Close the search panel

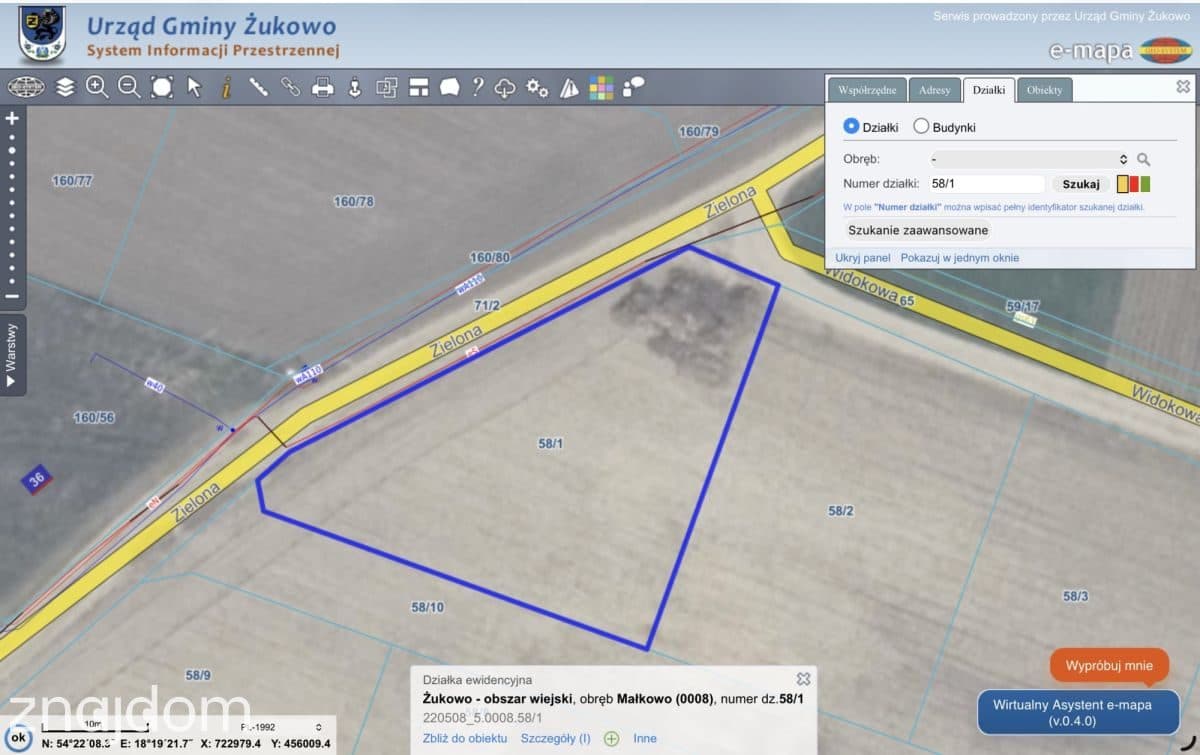1183,87
